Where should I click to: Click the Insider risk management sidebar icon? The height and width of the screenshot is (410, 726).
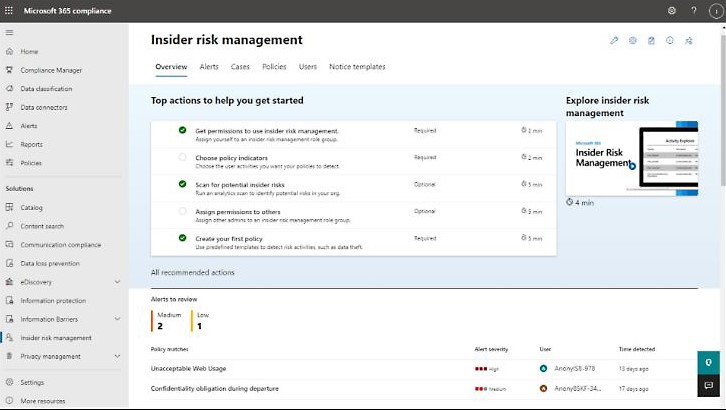9,337
